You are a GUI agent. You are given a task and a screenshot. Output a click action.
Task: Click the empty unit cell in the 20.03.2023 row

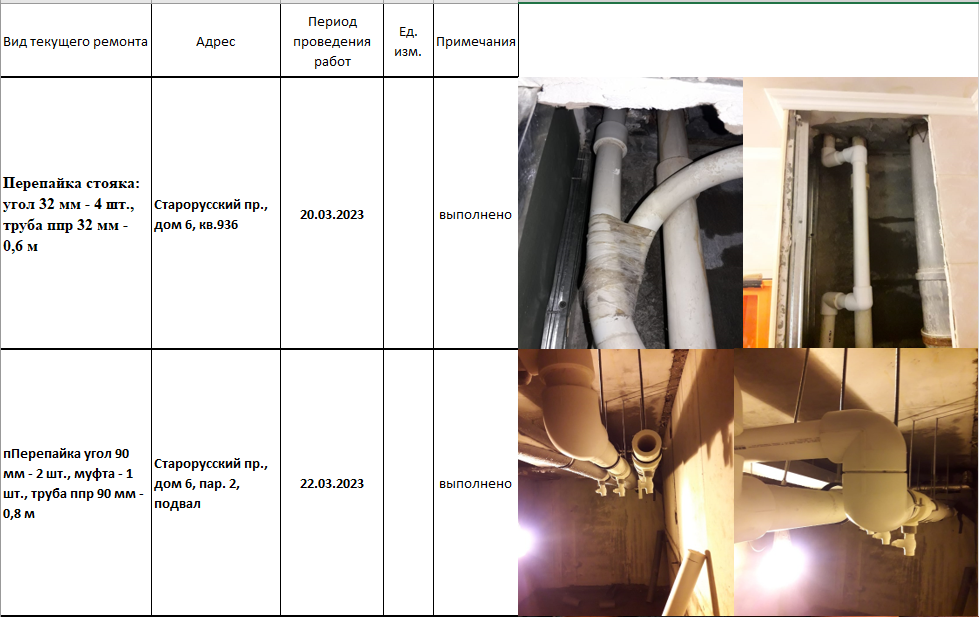(x=408, y=214)
